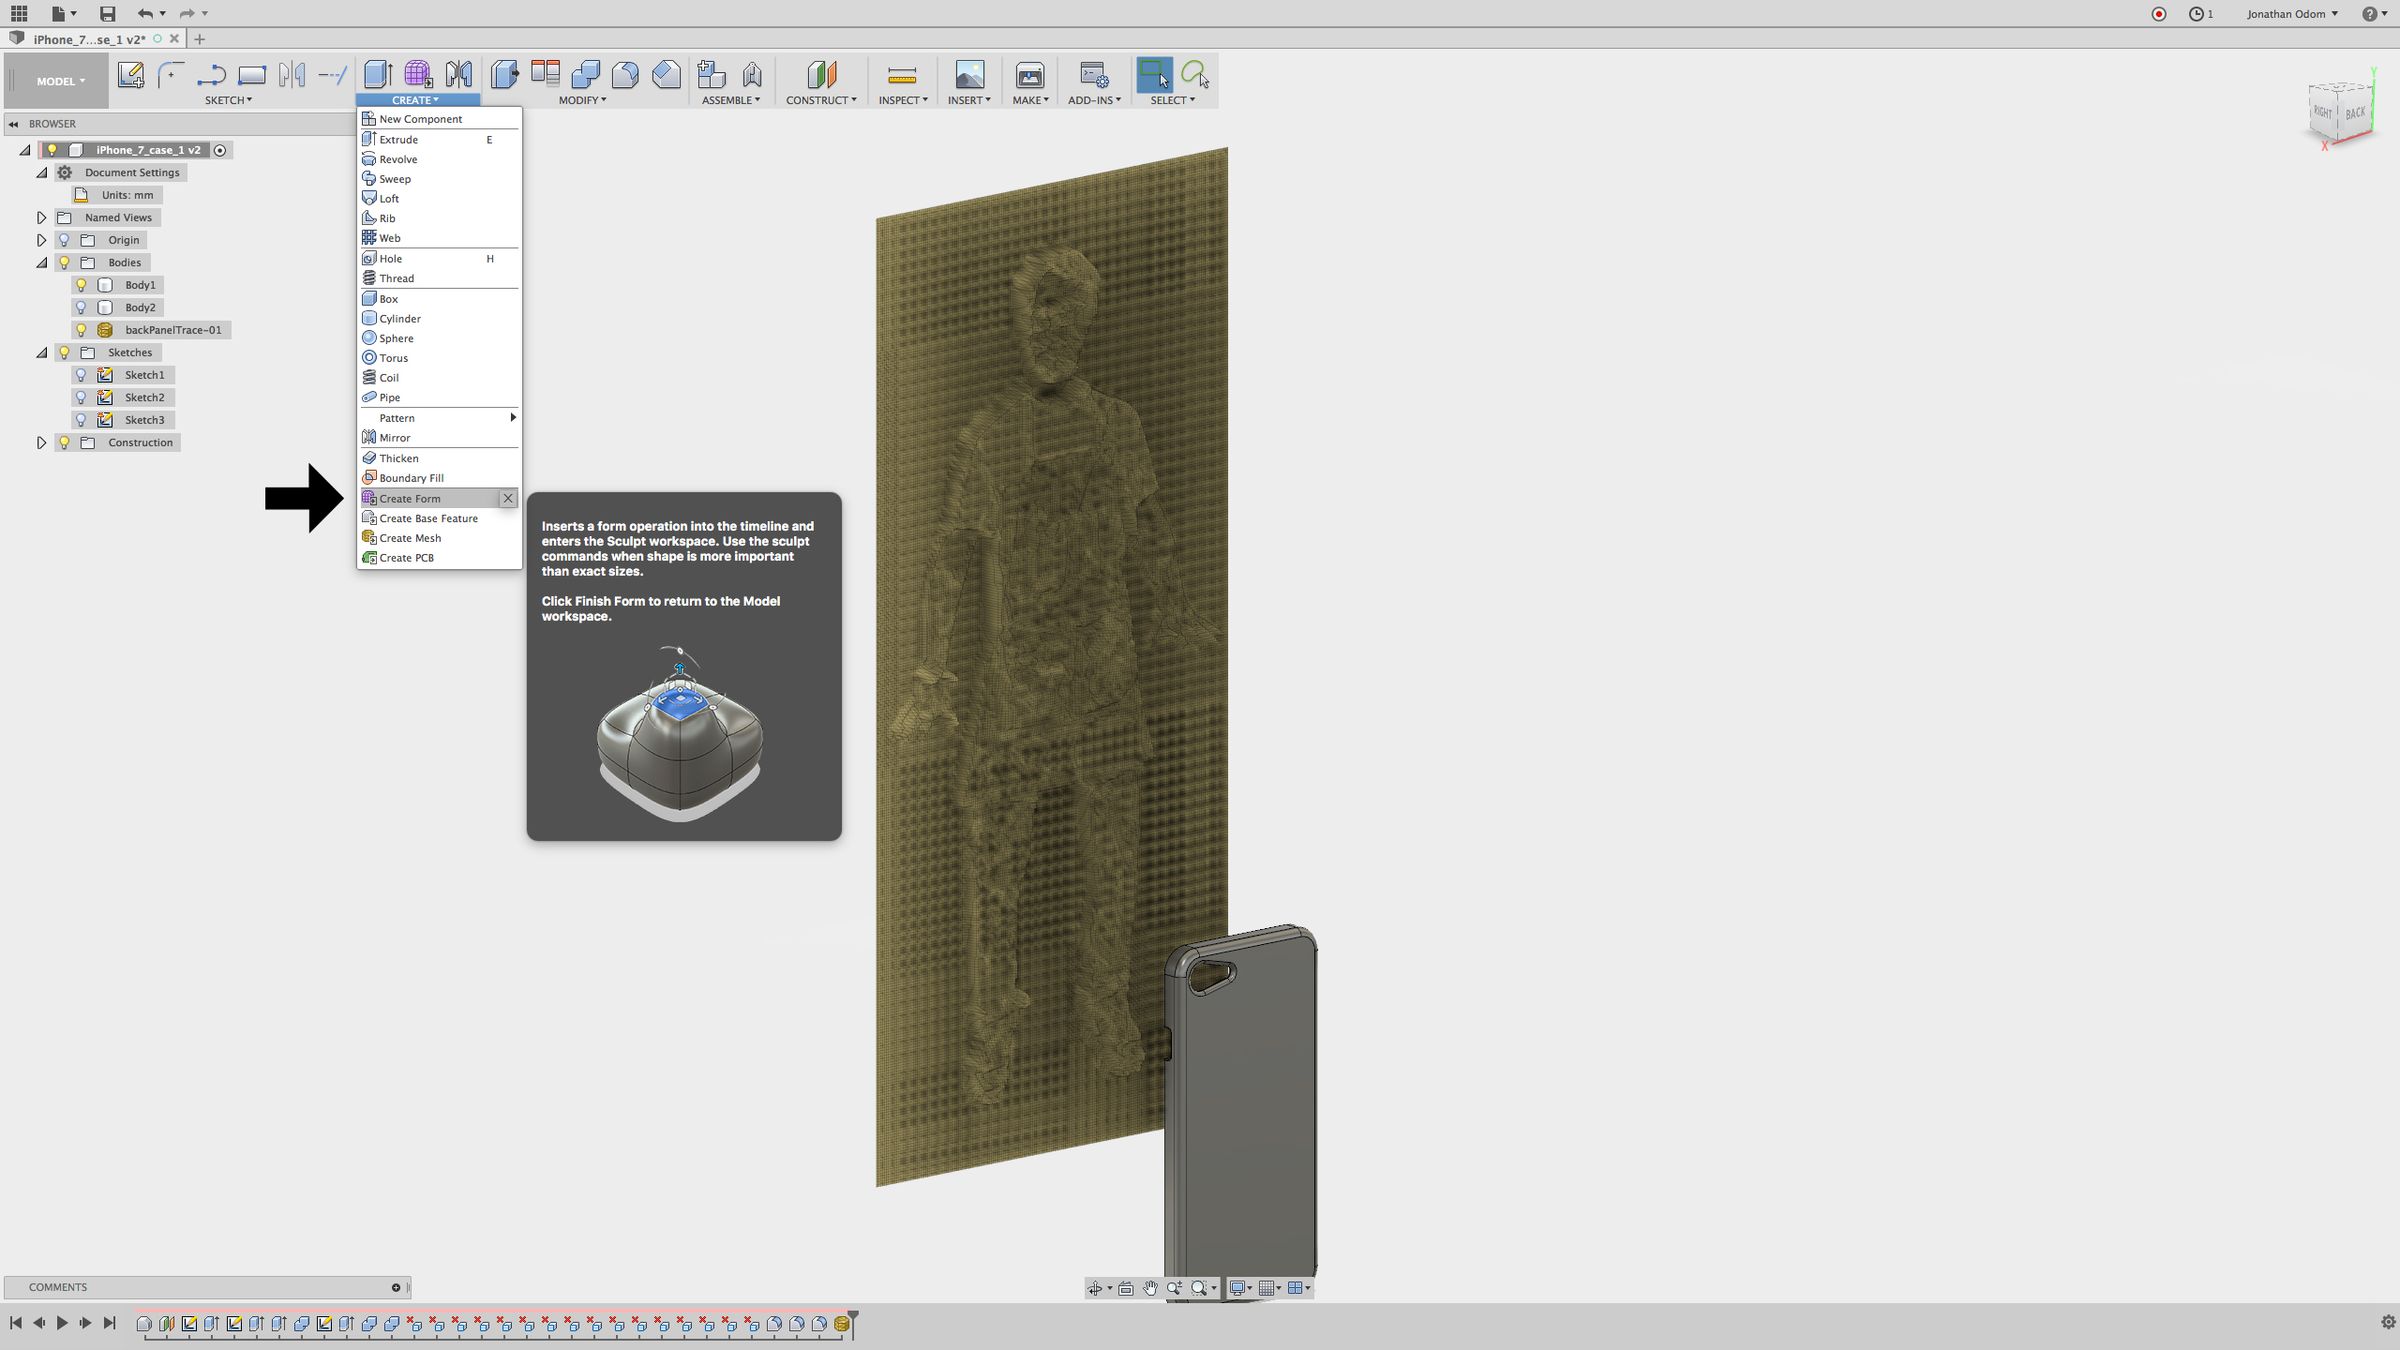Open the MODEL workspace dropdown

click(60, 81)
